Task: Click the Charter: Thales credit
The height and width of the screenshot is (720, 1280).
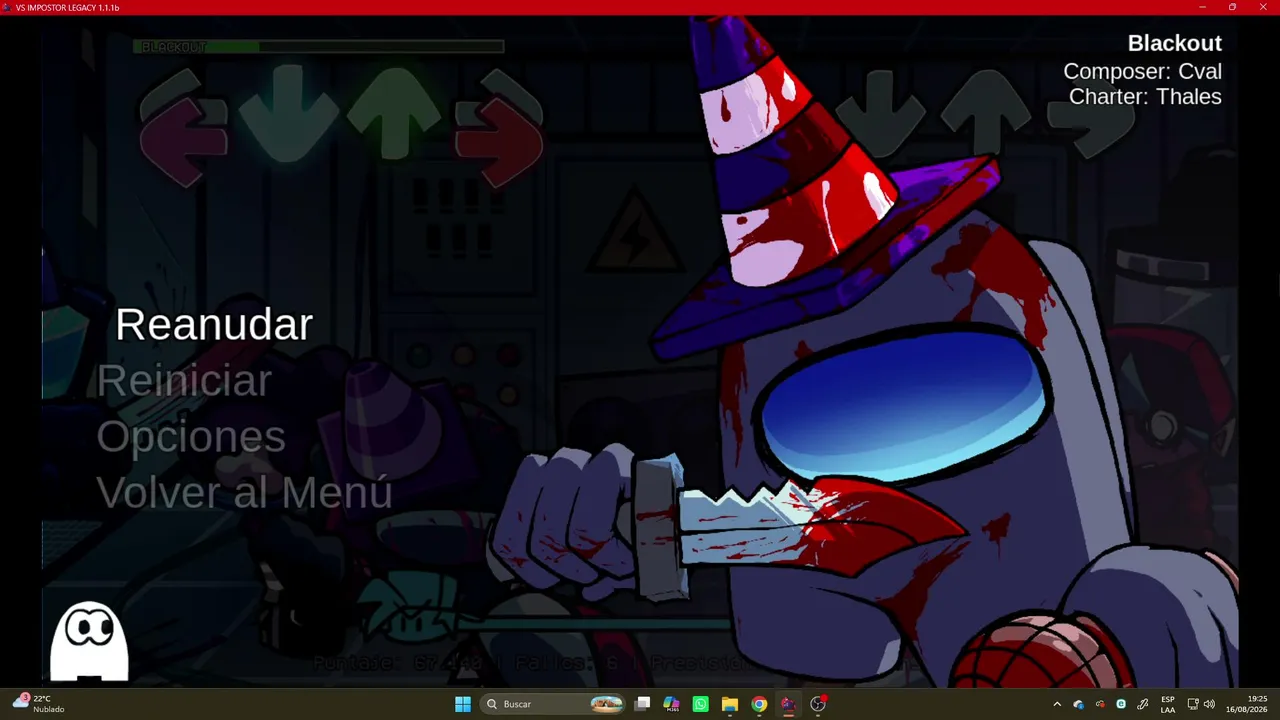Action: tap(1145, 97)
